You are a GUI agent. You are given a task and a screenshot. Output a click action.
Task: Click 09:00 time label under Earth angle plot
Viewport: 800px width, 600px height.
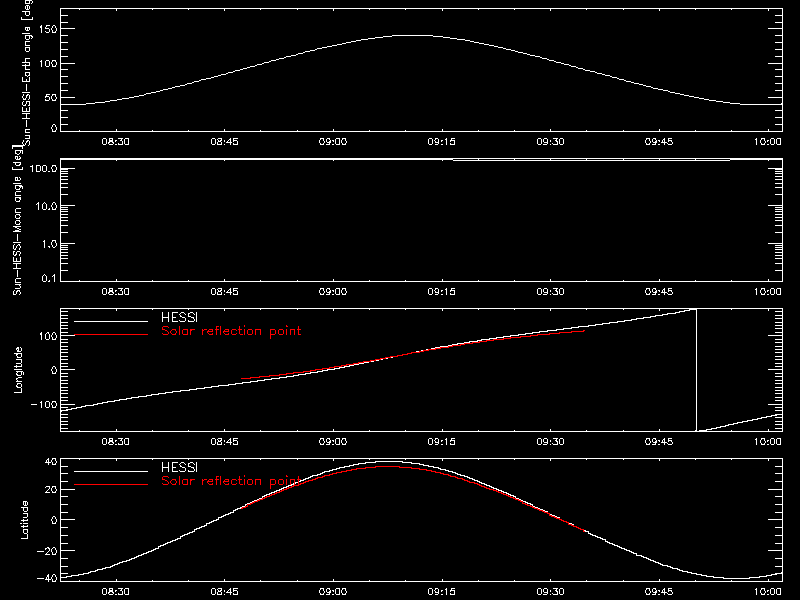[333, 142]
